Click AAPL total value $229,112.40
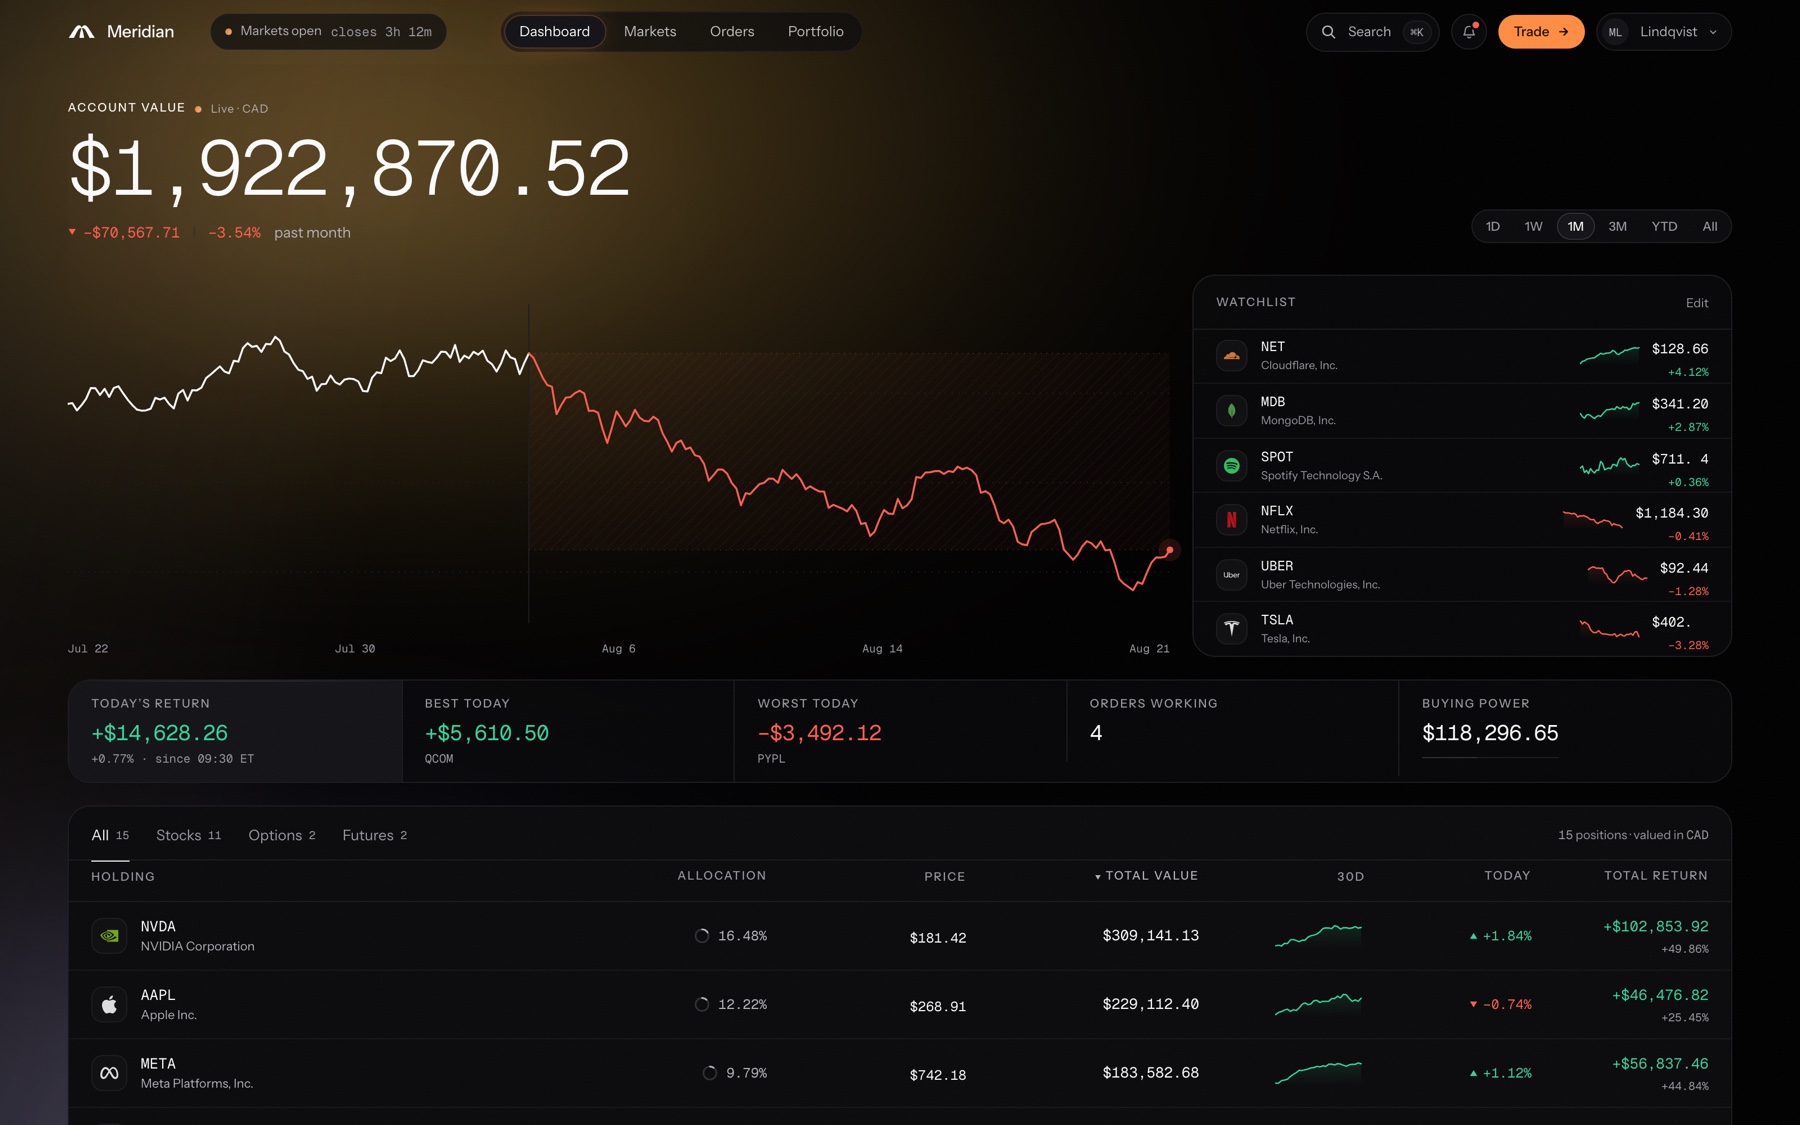Screen dimensions: 1800x1125 1150,1004
